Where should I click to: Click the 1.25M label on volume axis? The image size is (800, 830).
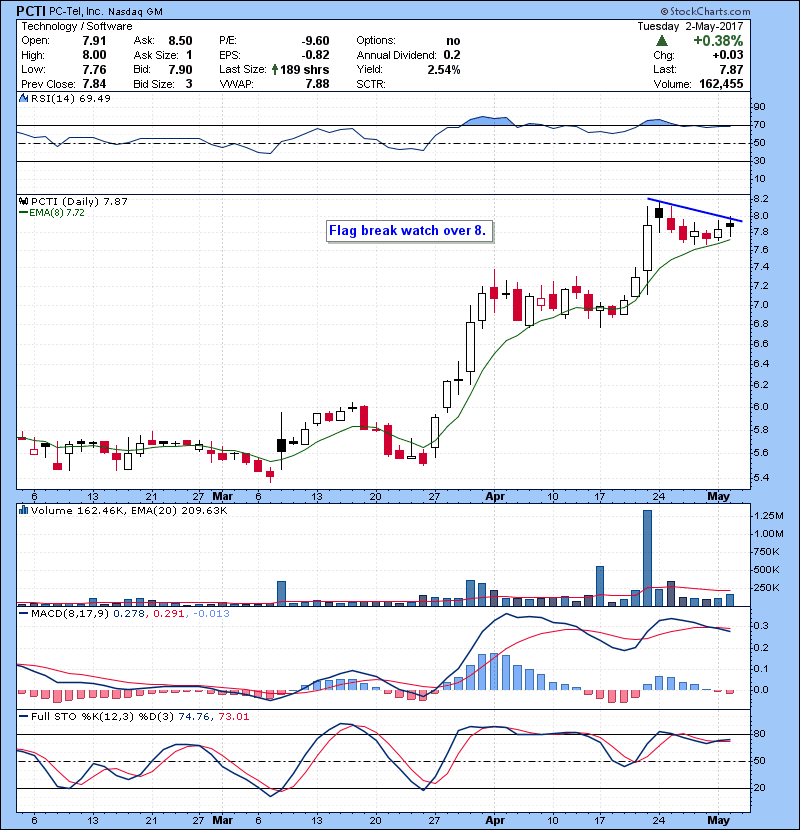point(768,515)
